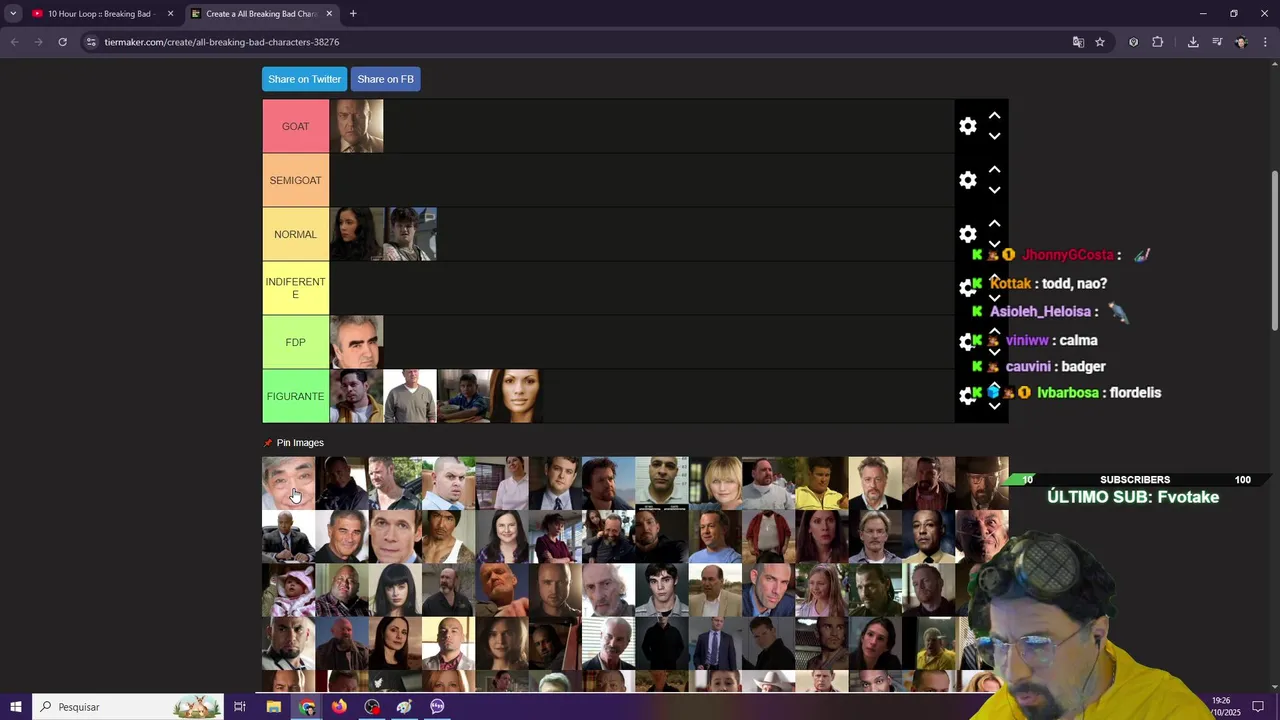Bookmark this page with star icon
Image resolution: width=1280 pixels, height=720 pixels.
[x=1100, y=42]
